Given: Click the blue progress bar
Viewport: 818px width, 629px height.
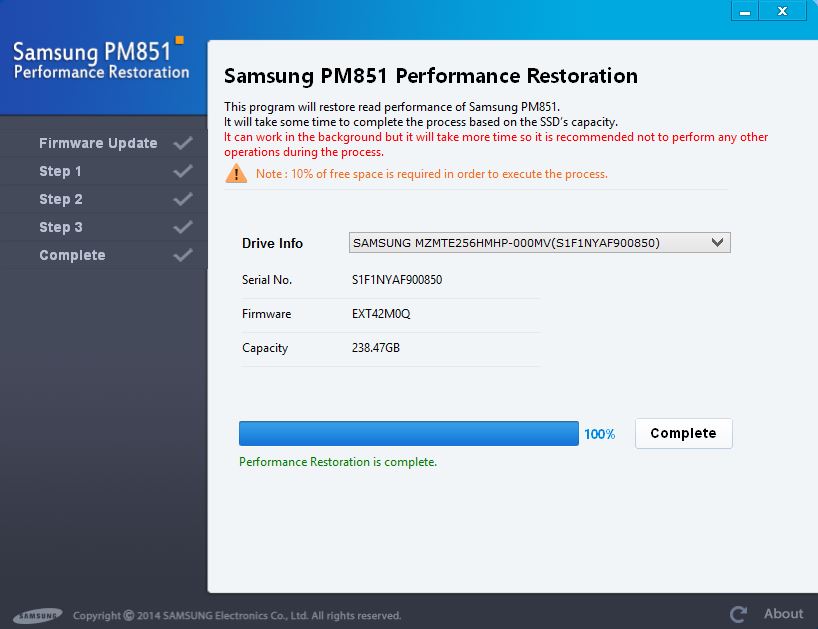Looking at the screenshot, I should pos(408,433).
